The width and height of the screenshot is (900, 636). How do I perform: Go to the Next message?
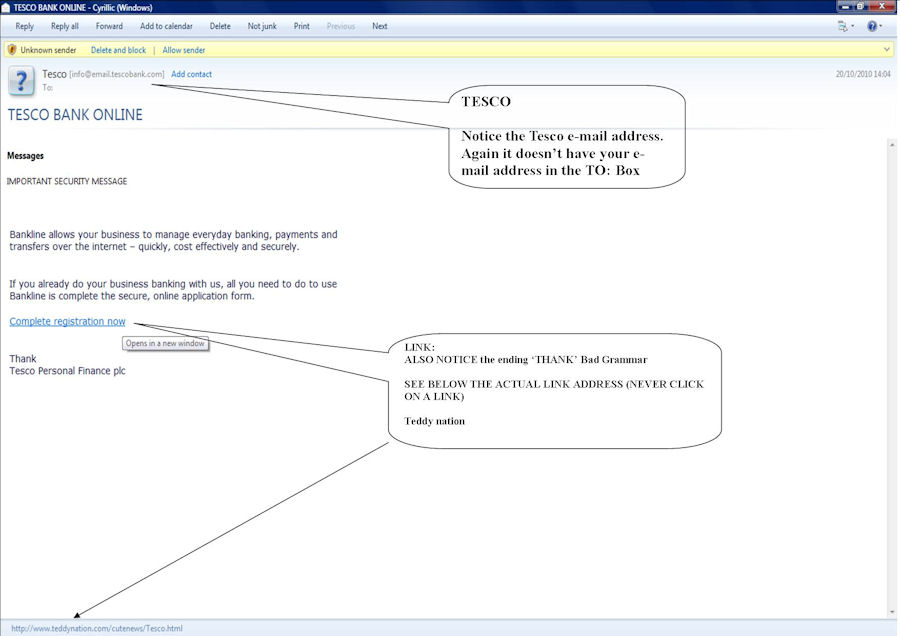pyautogui.click(x=380, y=26)
